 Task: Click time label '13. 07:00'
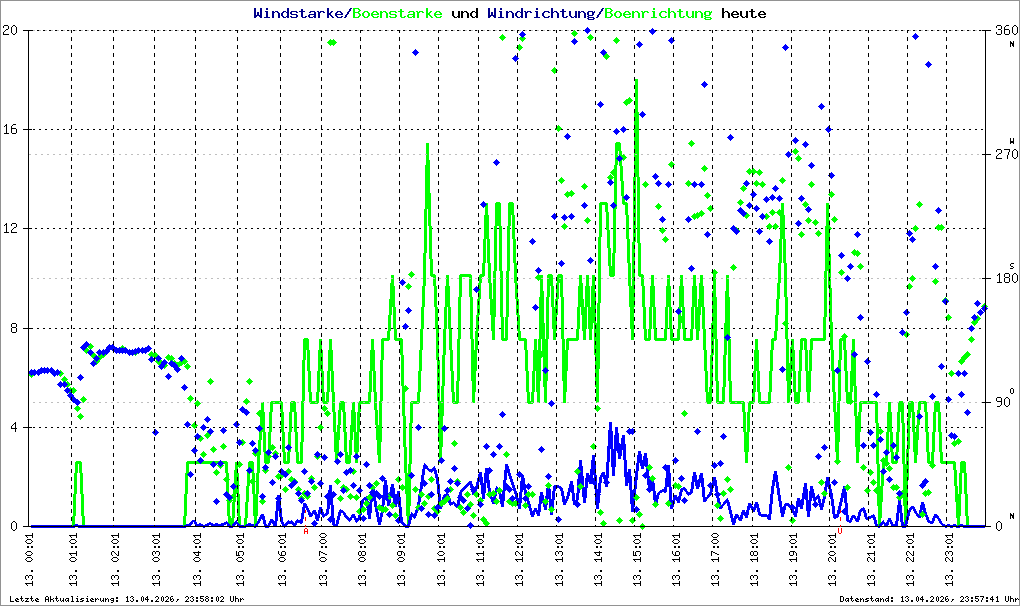tap(323, 559)
